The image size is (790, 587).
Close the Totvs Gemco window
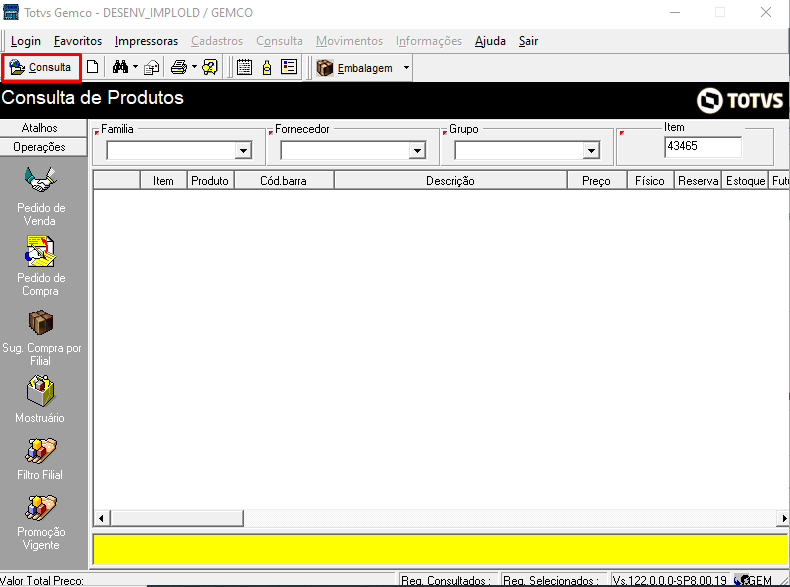tap(766, 12)
